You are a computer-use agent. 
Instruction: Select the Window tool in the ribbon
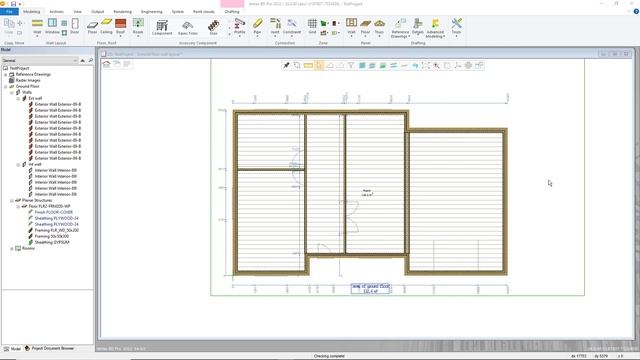pyautogui.click(x=52, y=26)
